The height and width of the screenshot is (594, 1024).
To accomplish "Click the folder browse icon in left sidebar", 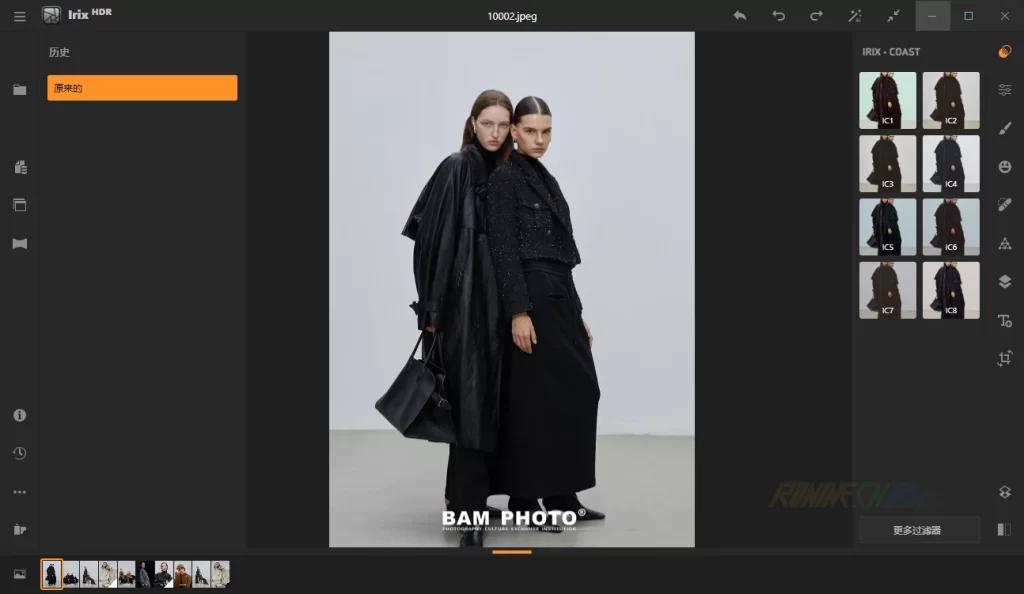I will click(19, 88).
